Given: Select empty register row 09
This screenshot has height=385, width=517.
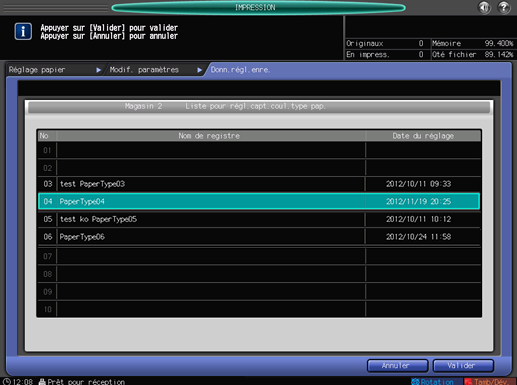Looking at the screenshot, I should [x=259, y=292].
